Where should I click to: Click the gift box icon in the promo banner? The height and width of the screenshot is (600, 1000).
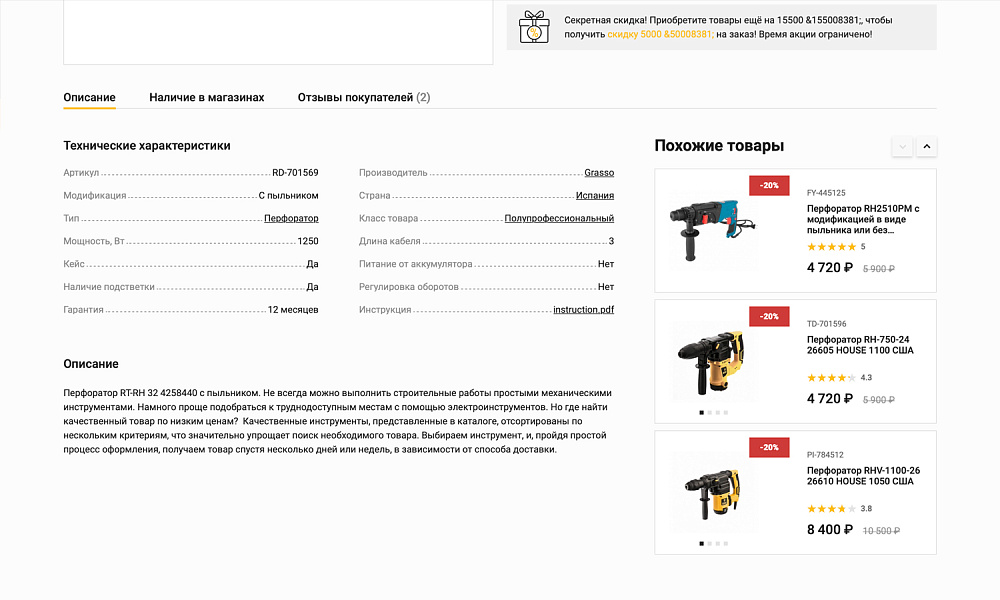point(533,27)
